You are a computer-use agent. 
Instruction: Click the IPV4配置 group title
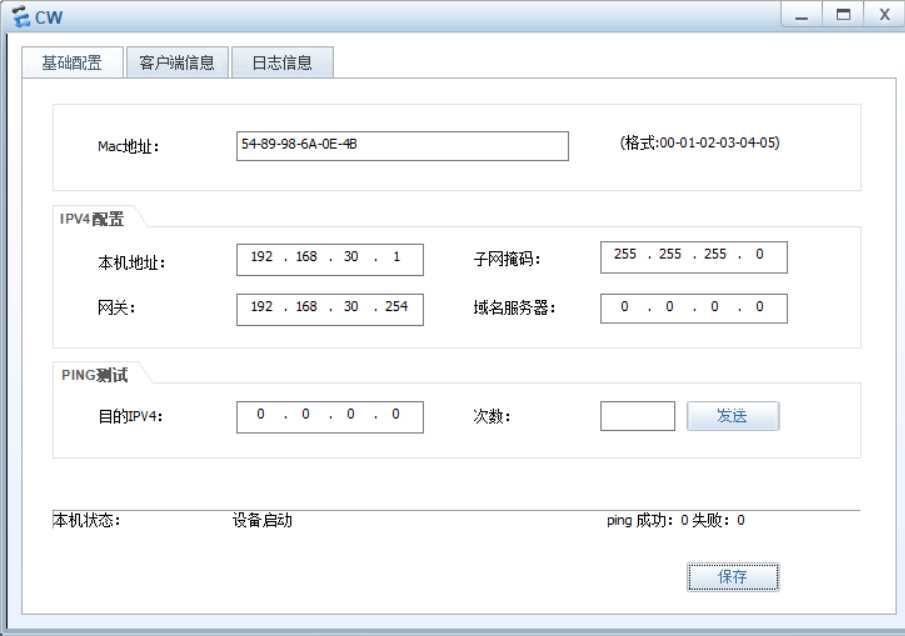[x=92, y=219]
